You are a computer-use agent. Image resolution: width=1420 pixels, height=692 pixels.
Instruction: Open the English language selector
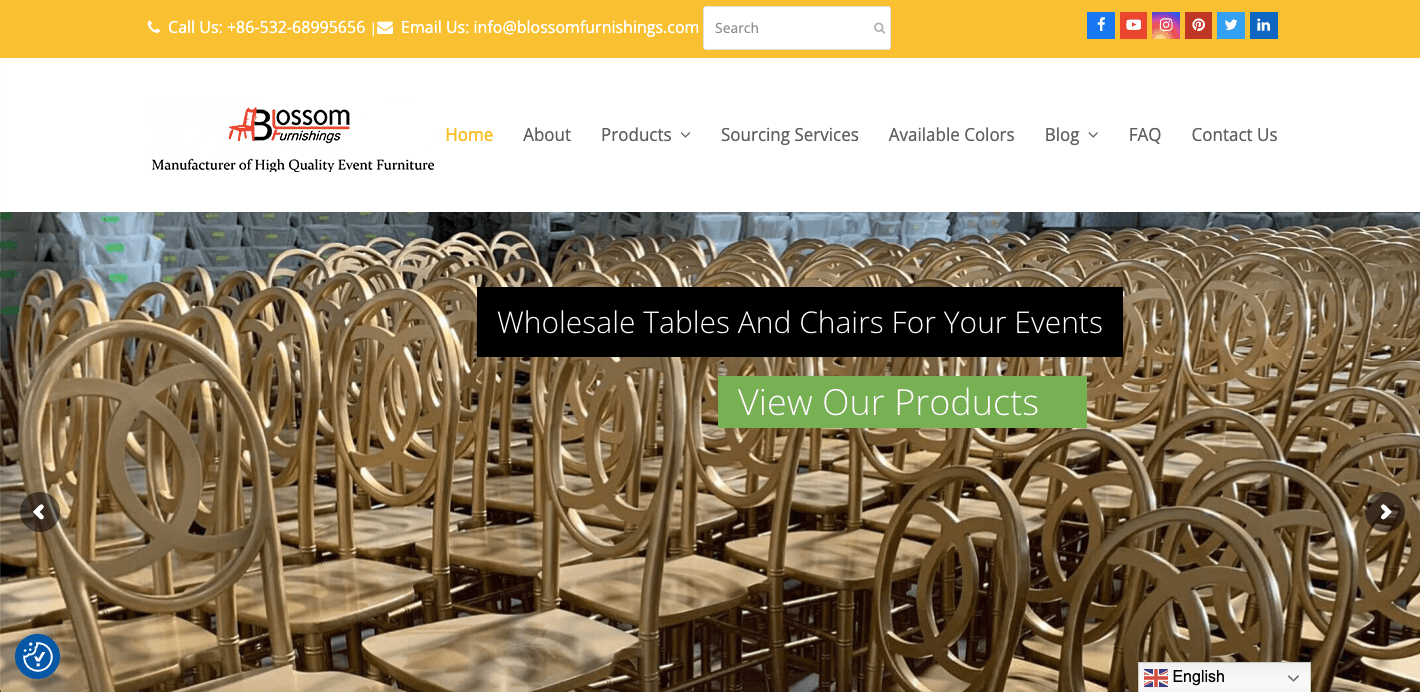point(1224,677)
